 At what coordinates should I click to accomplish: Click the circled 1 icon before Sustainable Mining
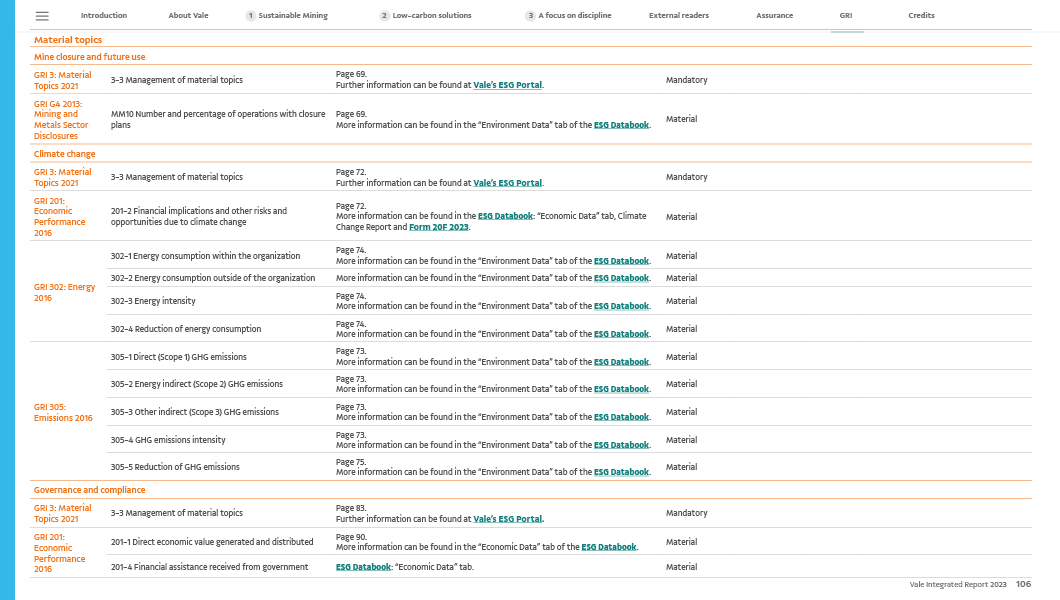click(250, 16)
